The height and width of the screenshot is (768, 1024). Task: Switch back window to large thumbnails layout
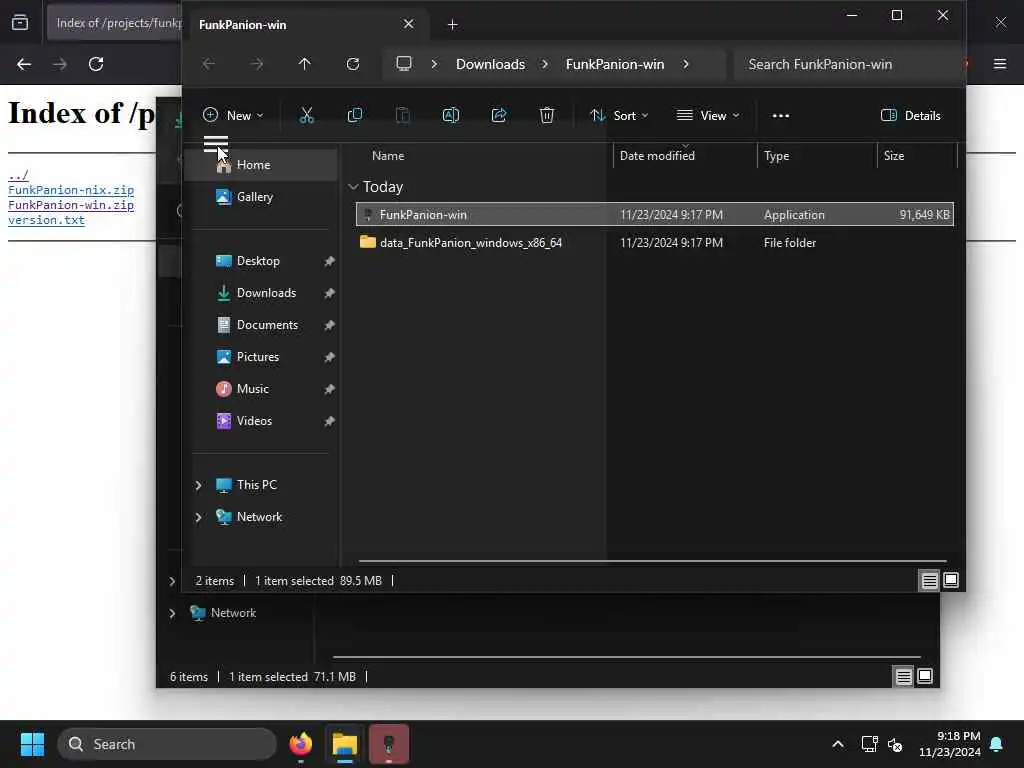pyautogui.click(x=925, y=676)
